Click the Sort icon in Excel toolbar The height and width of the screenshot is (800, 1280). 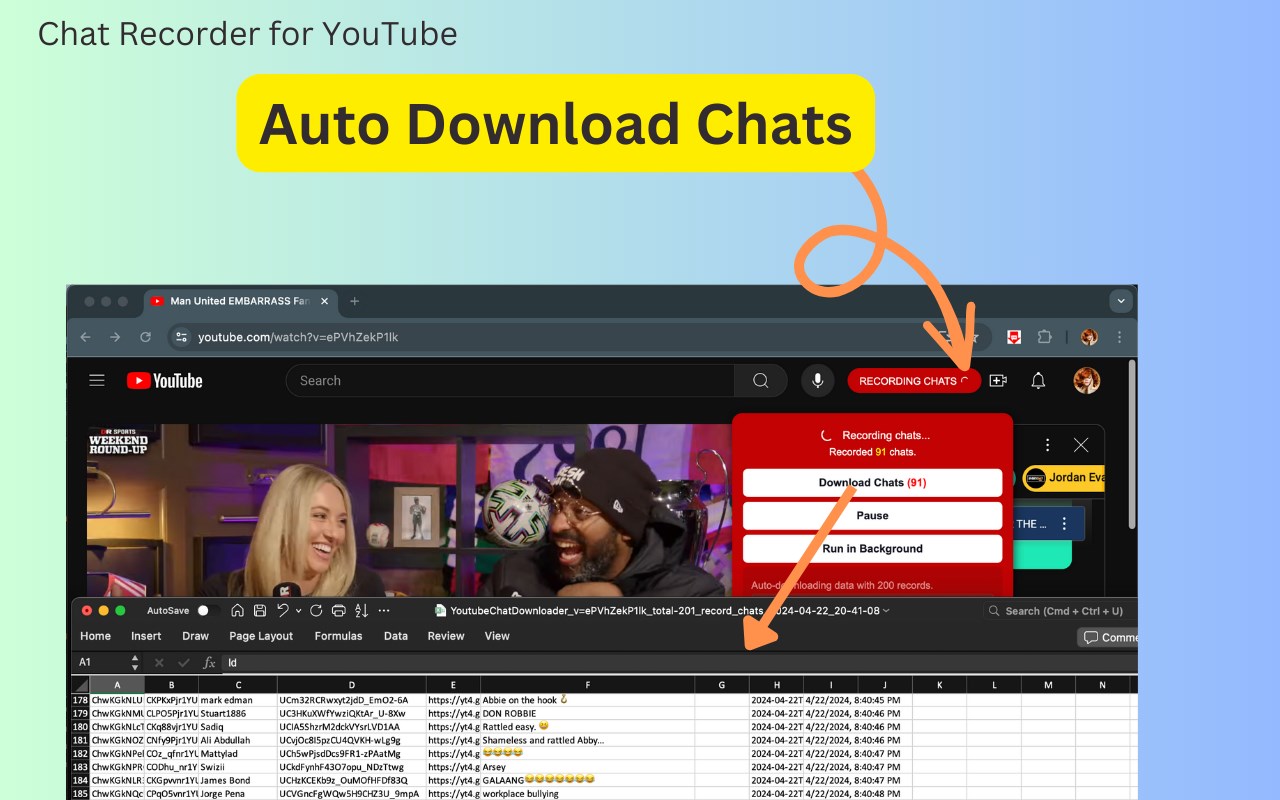click(361, 610)
